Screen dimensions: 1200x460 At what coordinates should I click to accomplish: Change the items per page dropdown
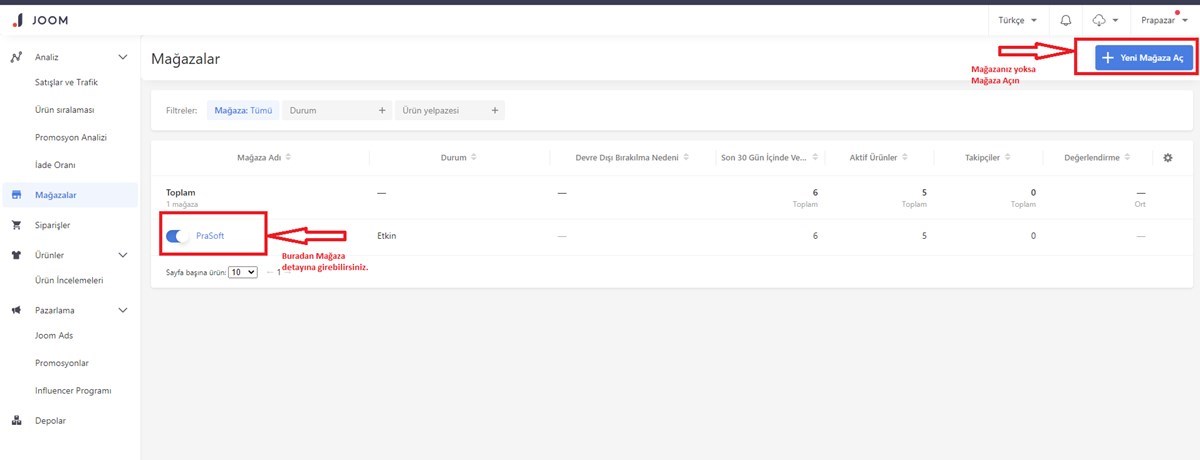click(243, 272)
